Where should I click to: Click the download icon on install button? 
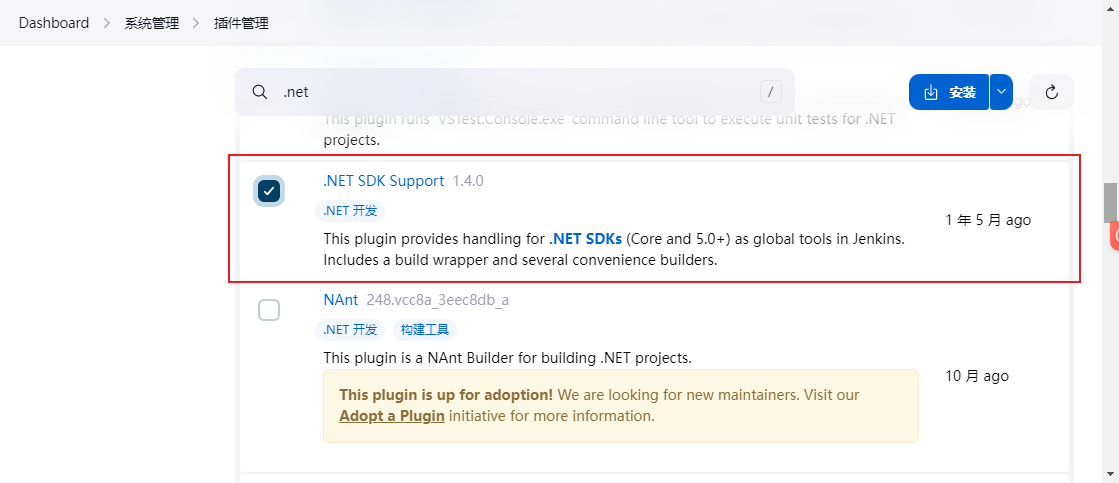coord(931,92)
